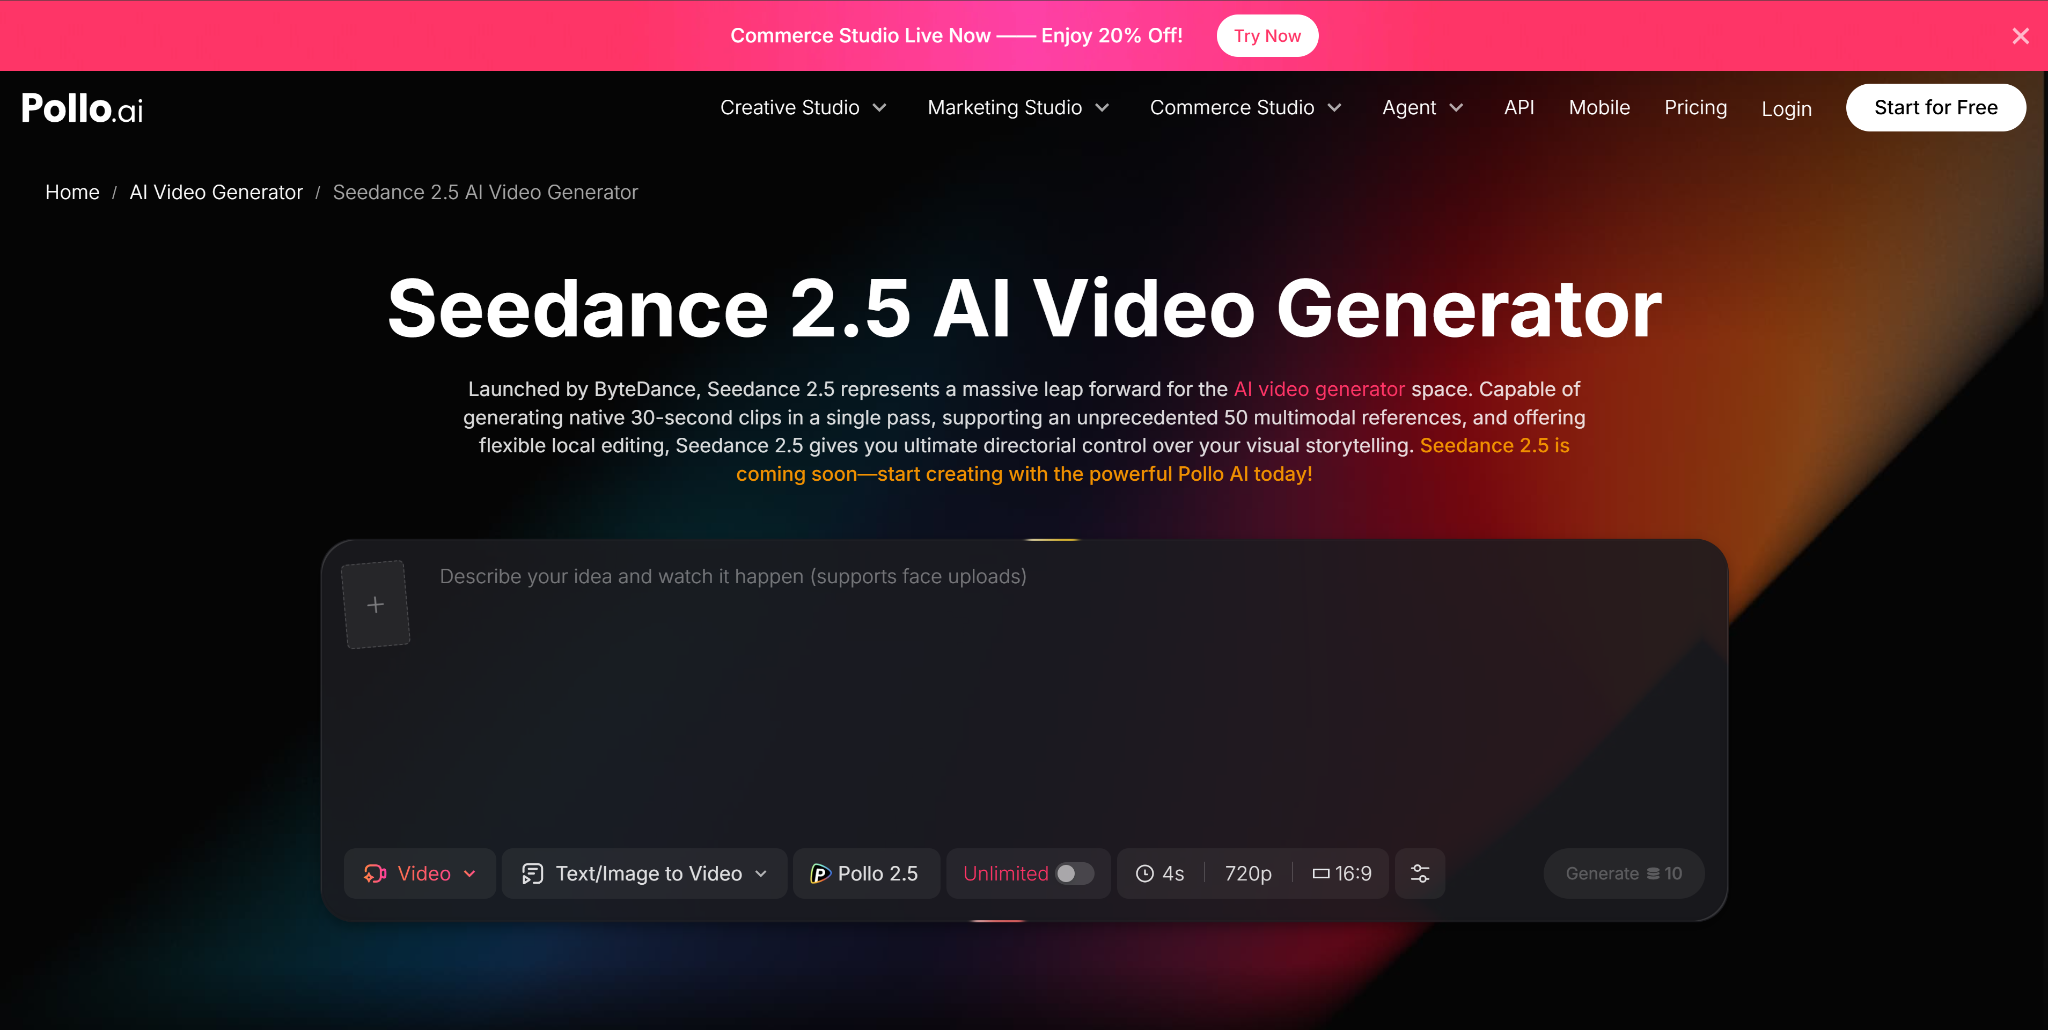
Task: Change the 720p resolution setting
Action: click(1248, 873)
